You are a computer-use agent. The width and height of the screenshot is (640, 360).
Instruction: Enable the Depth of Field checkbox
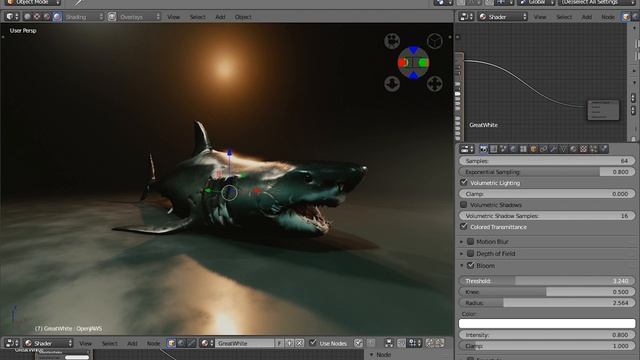470,253
